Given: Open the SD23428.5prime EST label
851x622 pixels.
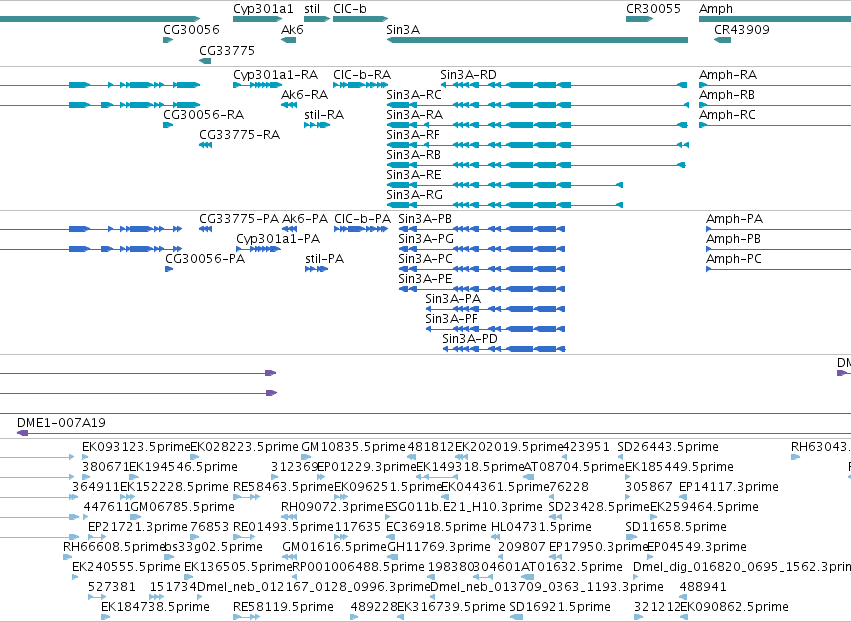Looking at the screenshot, I should [x=599, y=507].
